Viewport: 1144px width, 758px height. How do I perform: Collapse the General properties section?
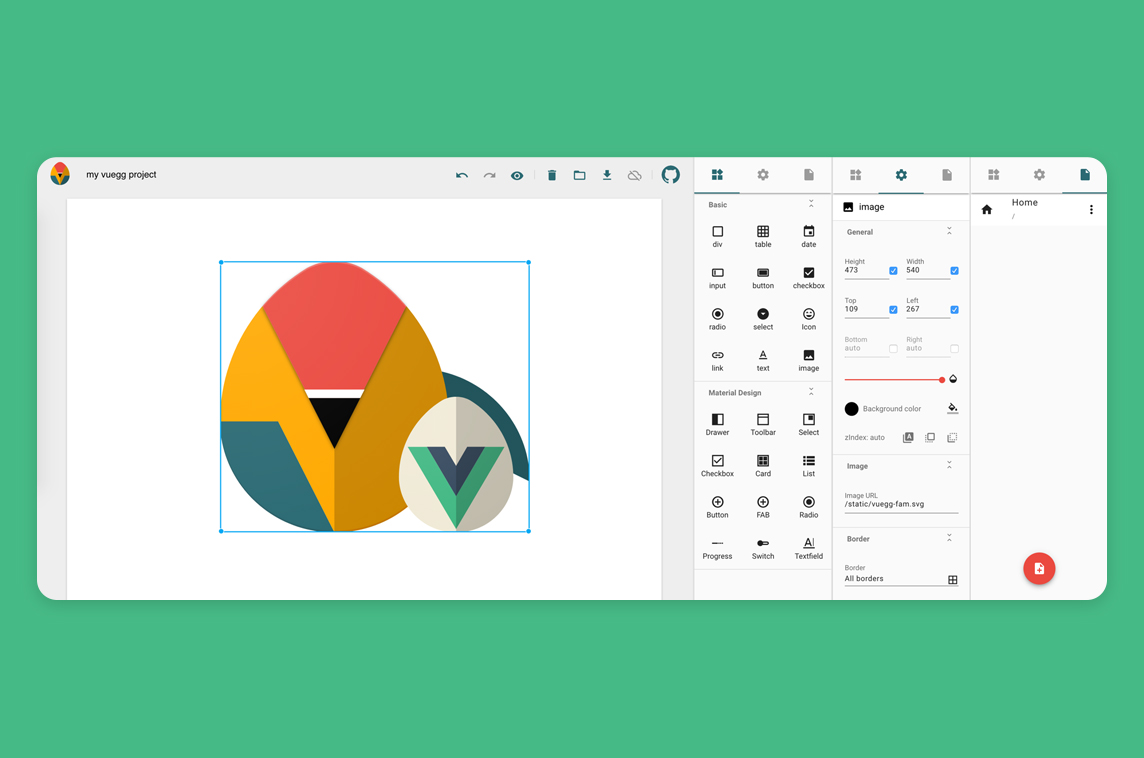pyautogui.click(x=949, y=231)
